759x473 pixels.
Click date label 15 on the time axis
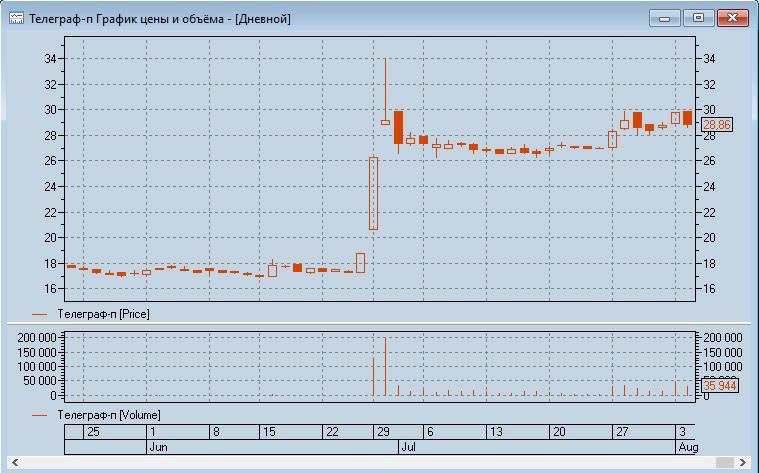pos(269,432)
